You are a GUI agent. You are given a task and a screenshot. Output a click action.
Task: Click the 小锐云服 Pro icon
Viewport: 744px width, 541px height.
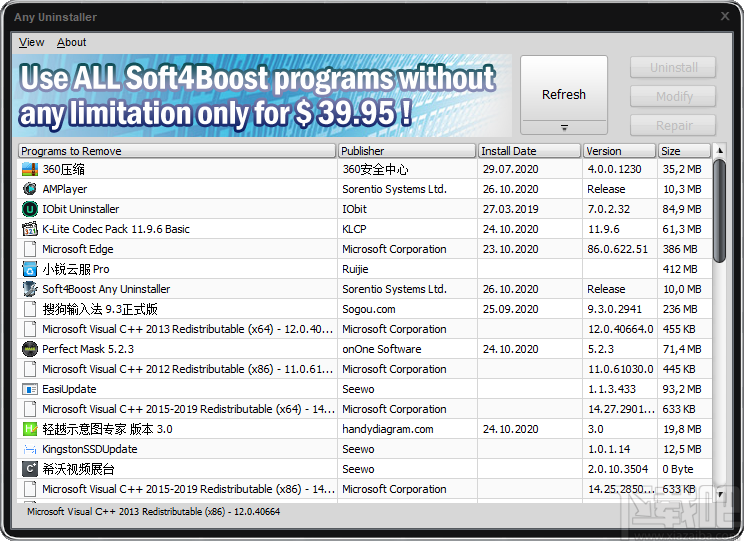point(30,269)
